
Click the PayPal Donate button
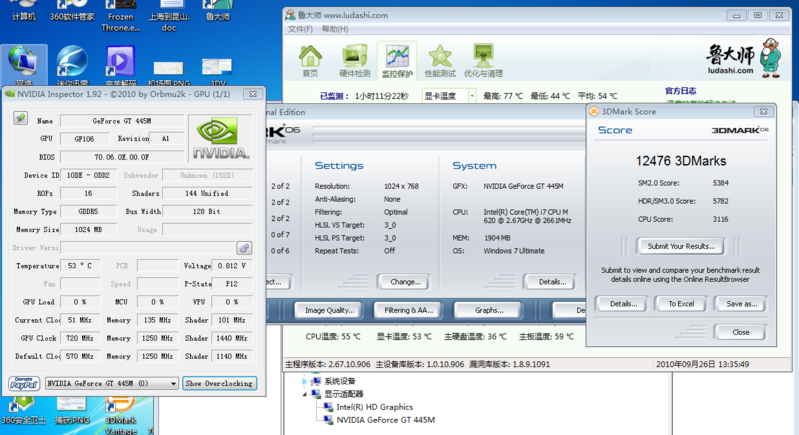[x=24, y=383]
